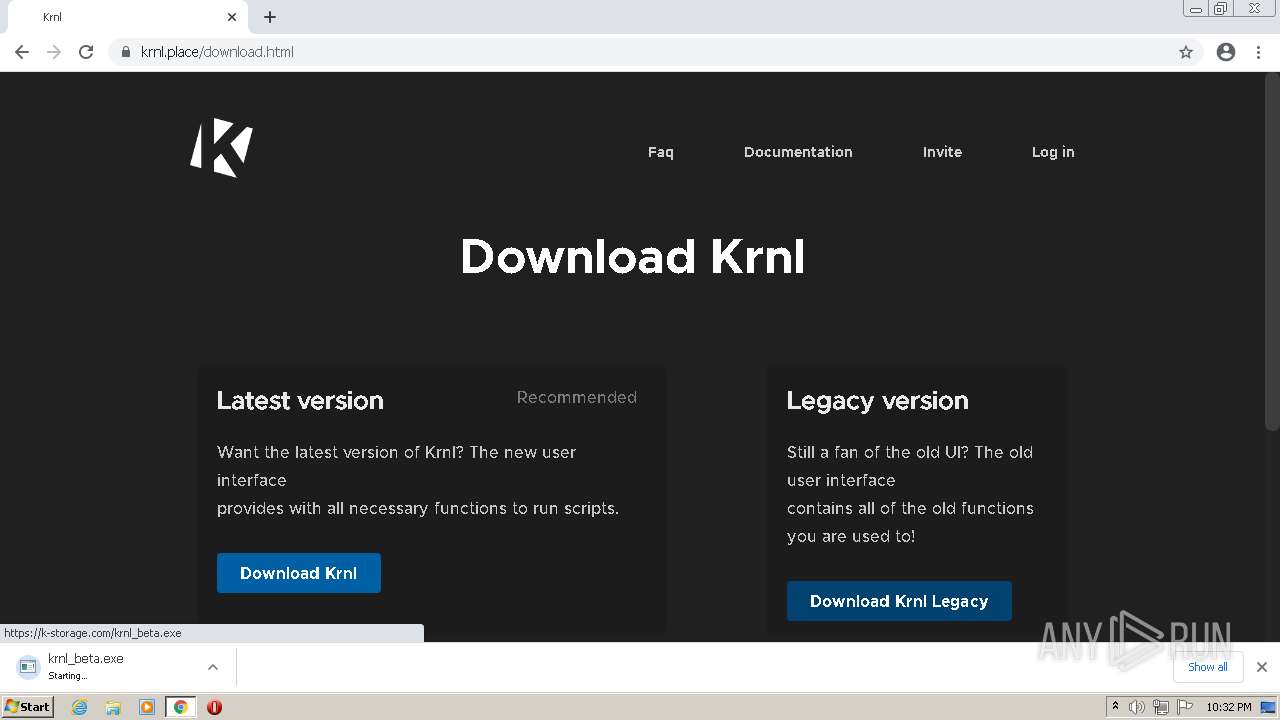Viewport: 1280px width, 720px height.
Task: Reload the page
Action: [86, 52]
